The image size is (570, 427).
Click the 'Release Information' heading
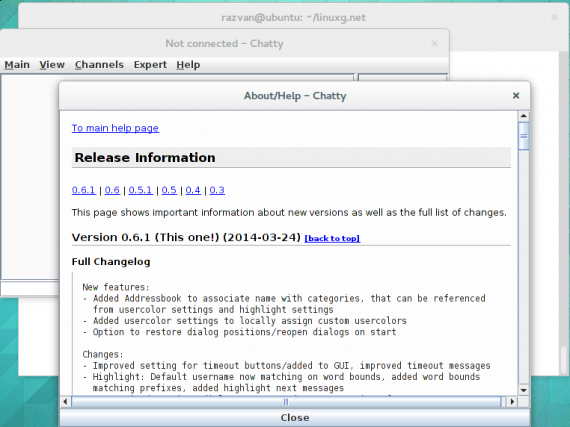click(x=145, y=158)
